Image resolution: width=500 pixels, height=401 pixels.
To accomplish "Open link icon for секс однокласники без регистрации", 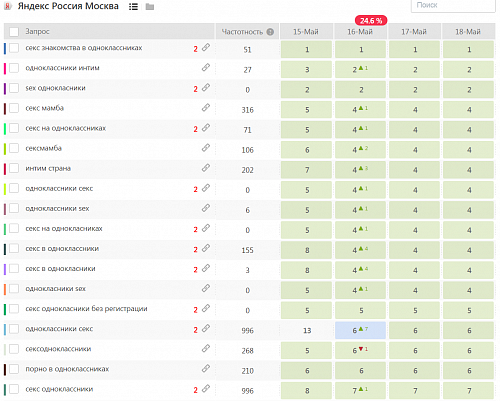I will click(206, 308).
